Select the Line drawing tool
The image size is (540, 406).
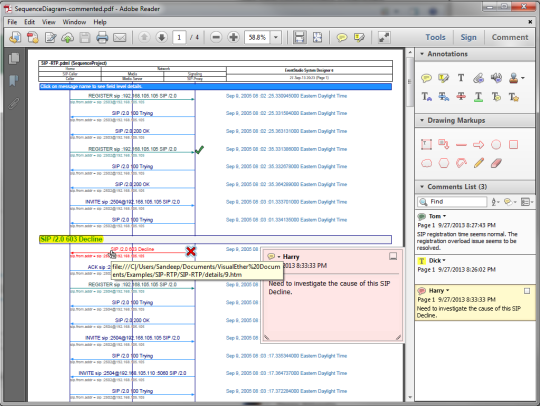click(x=461, y=145)
